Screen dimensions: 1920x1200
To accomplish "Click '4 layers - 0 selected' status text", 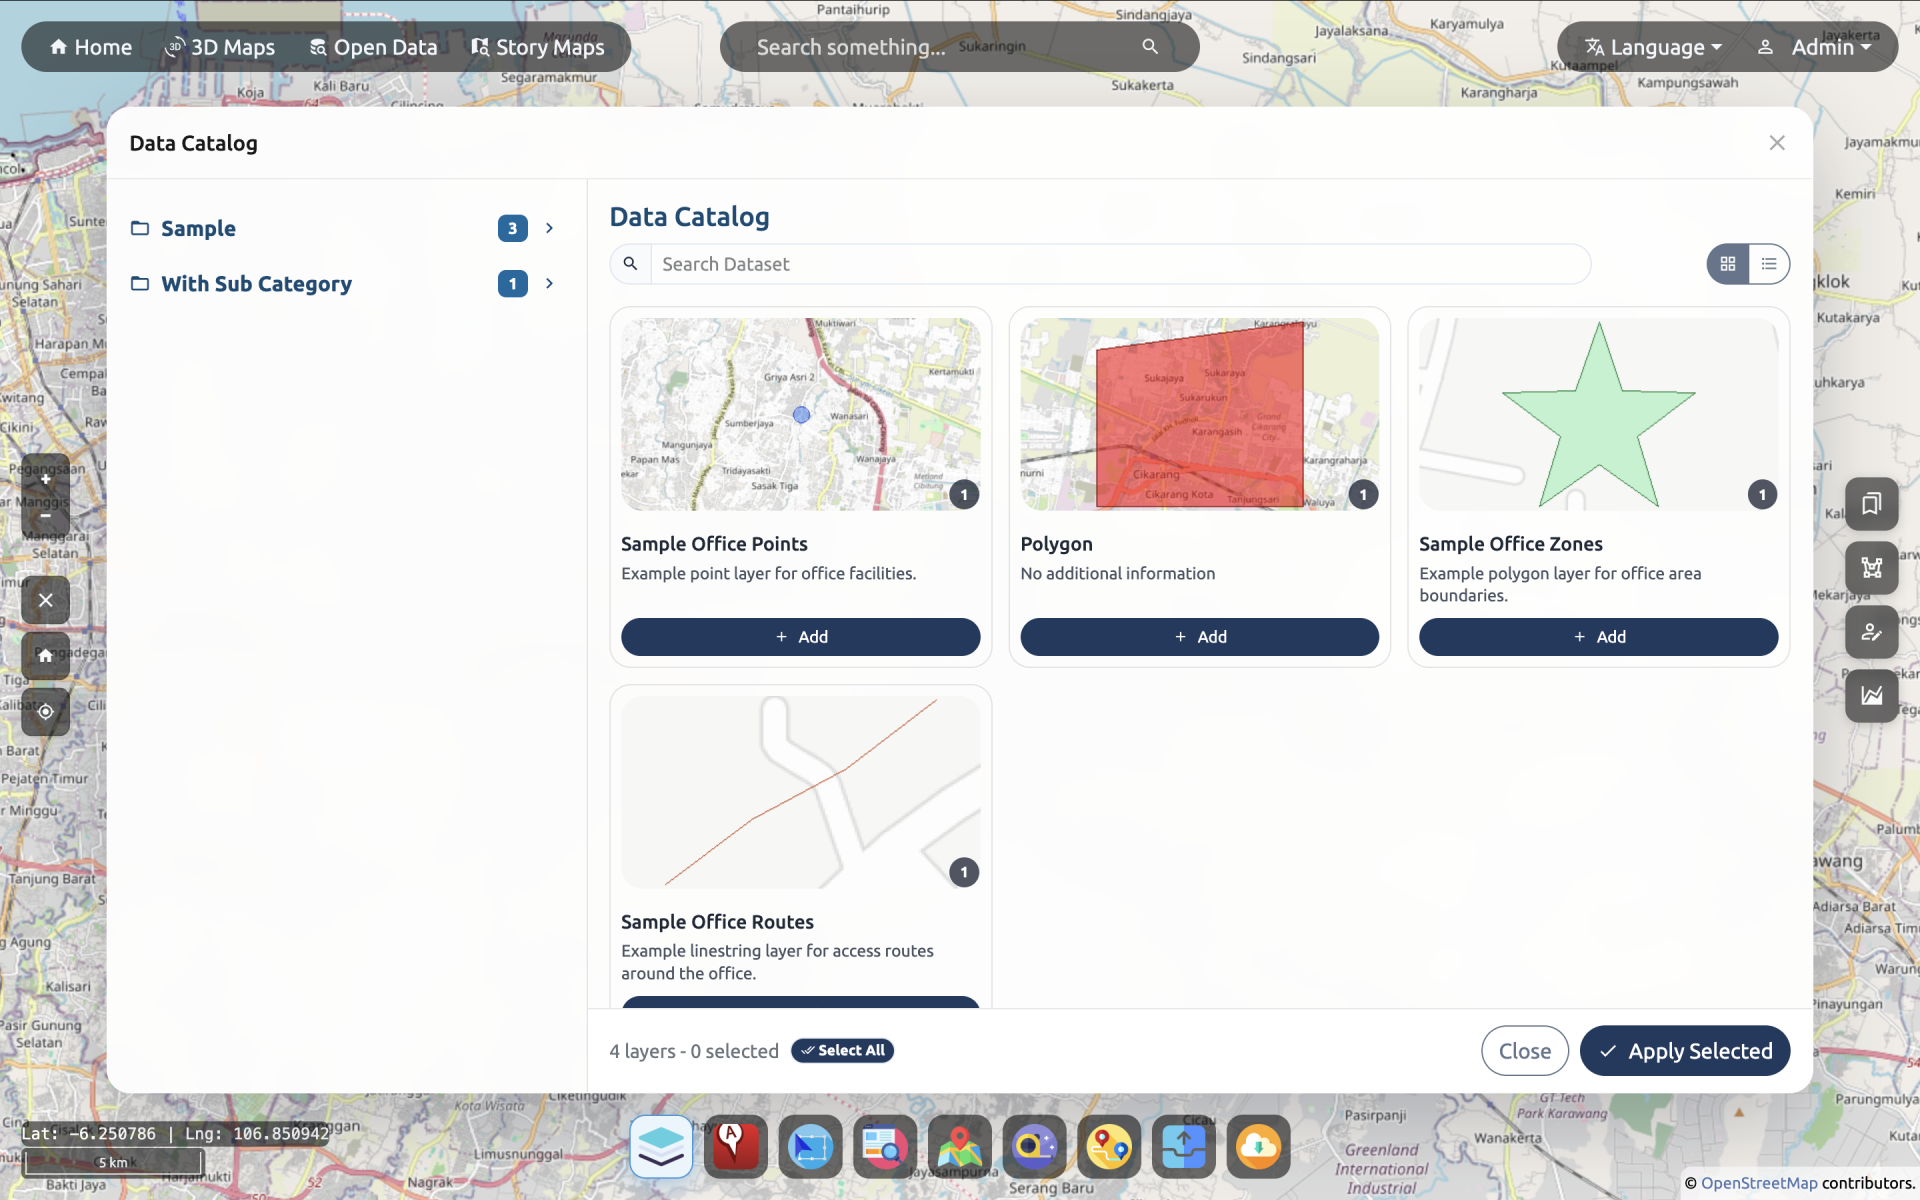I will tap(694, 1051).
